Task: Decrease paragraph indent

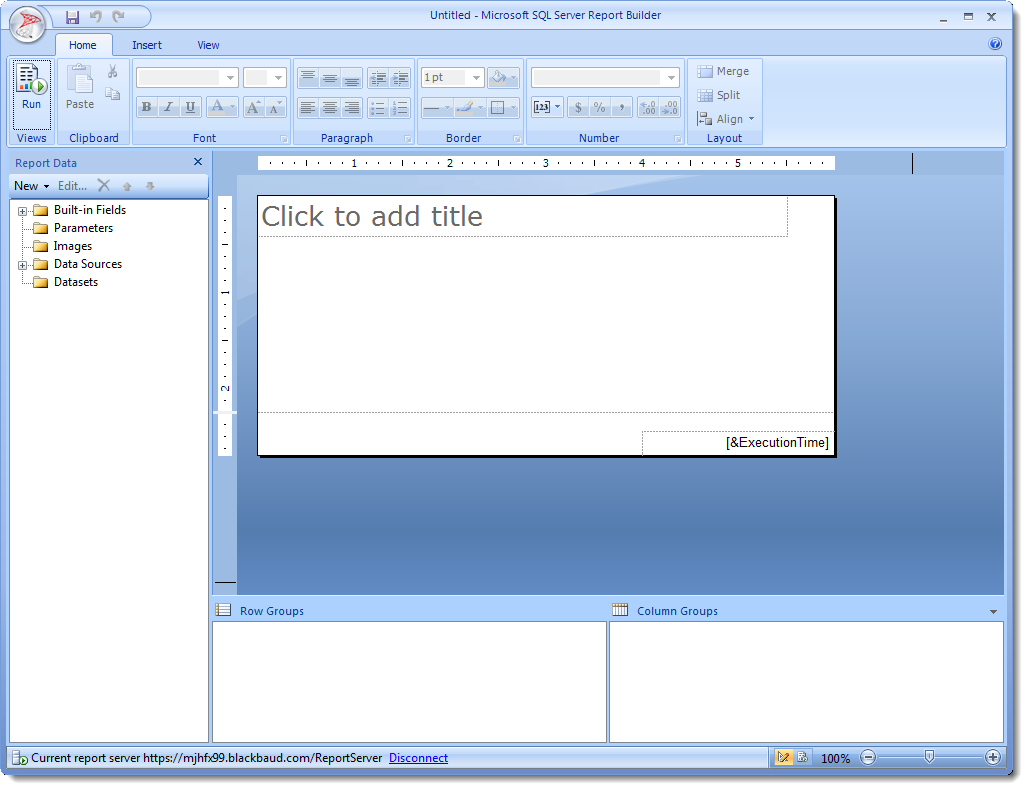Action: click(378, 77)
